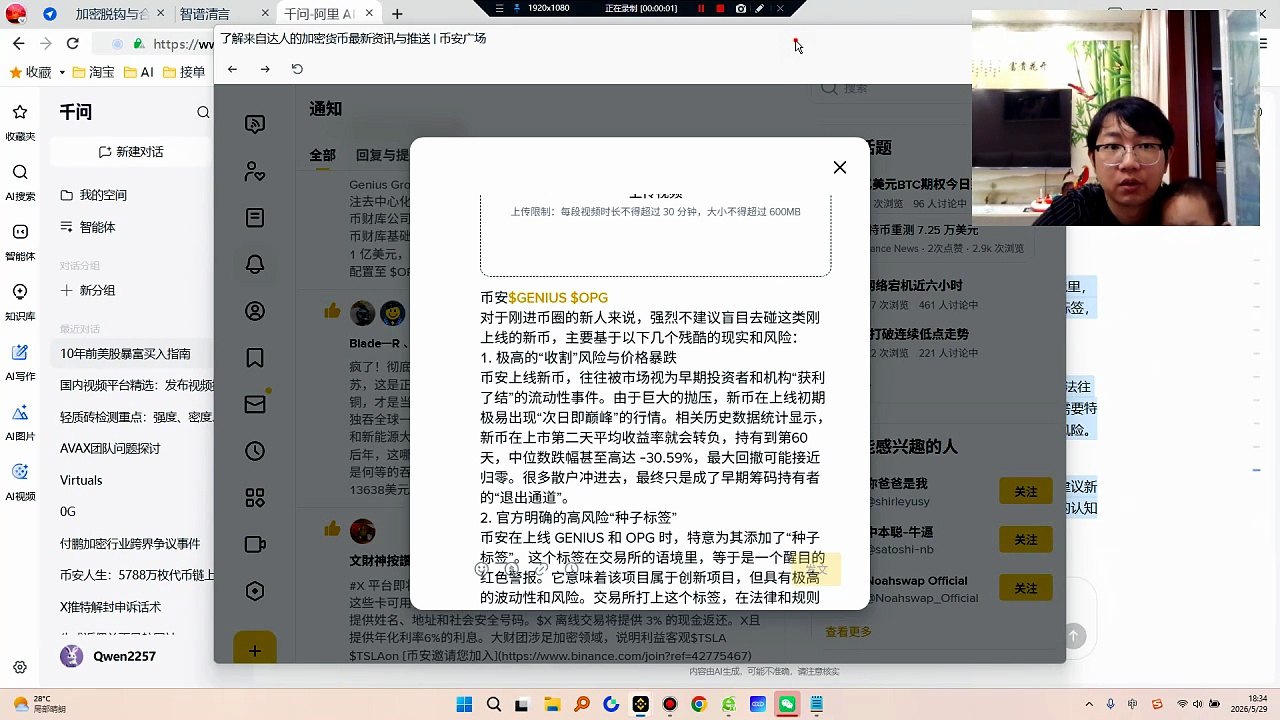
Task: Open the AI bookmarks folder
Action: (x=138, y=72)
